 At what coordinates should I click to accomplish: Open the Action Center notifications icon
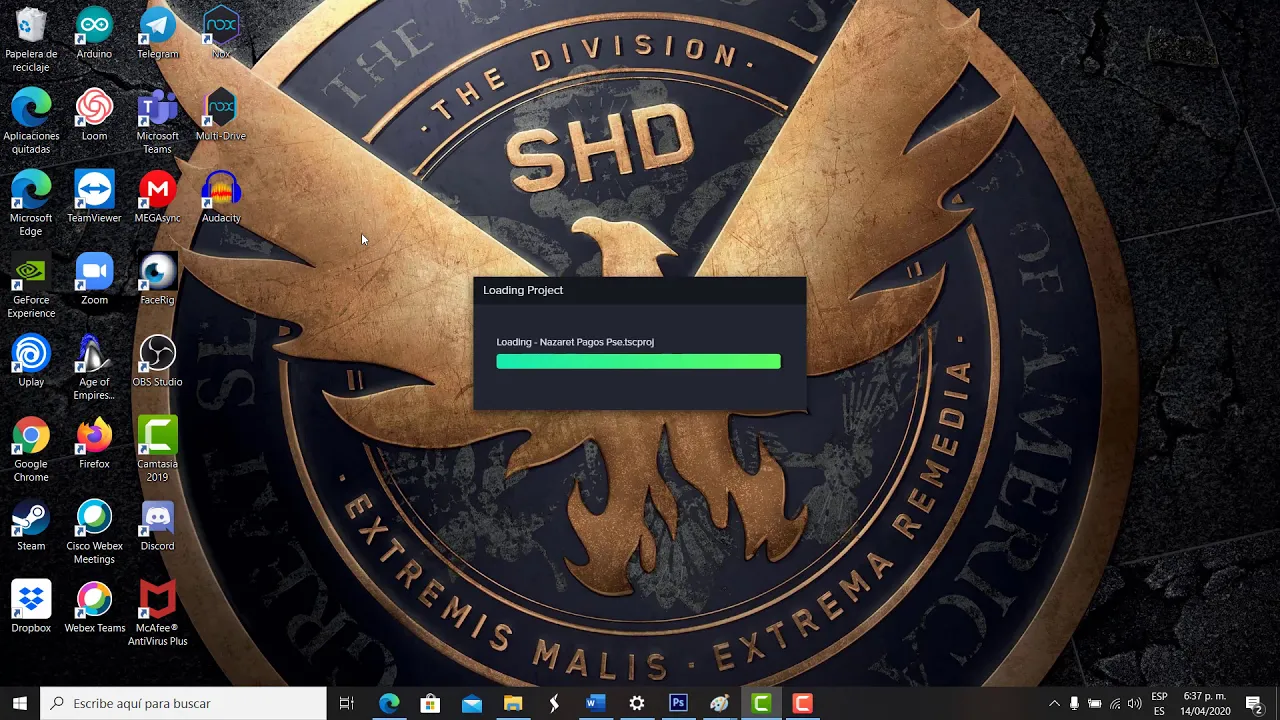(x=1254, y=703)
